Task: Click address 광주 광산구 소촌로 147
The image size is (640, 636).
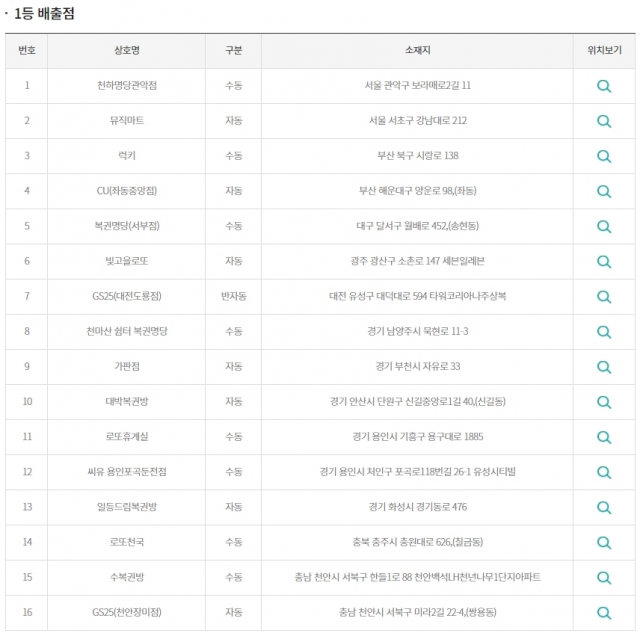Action: coord(395,261)
